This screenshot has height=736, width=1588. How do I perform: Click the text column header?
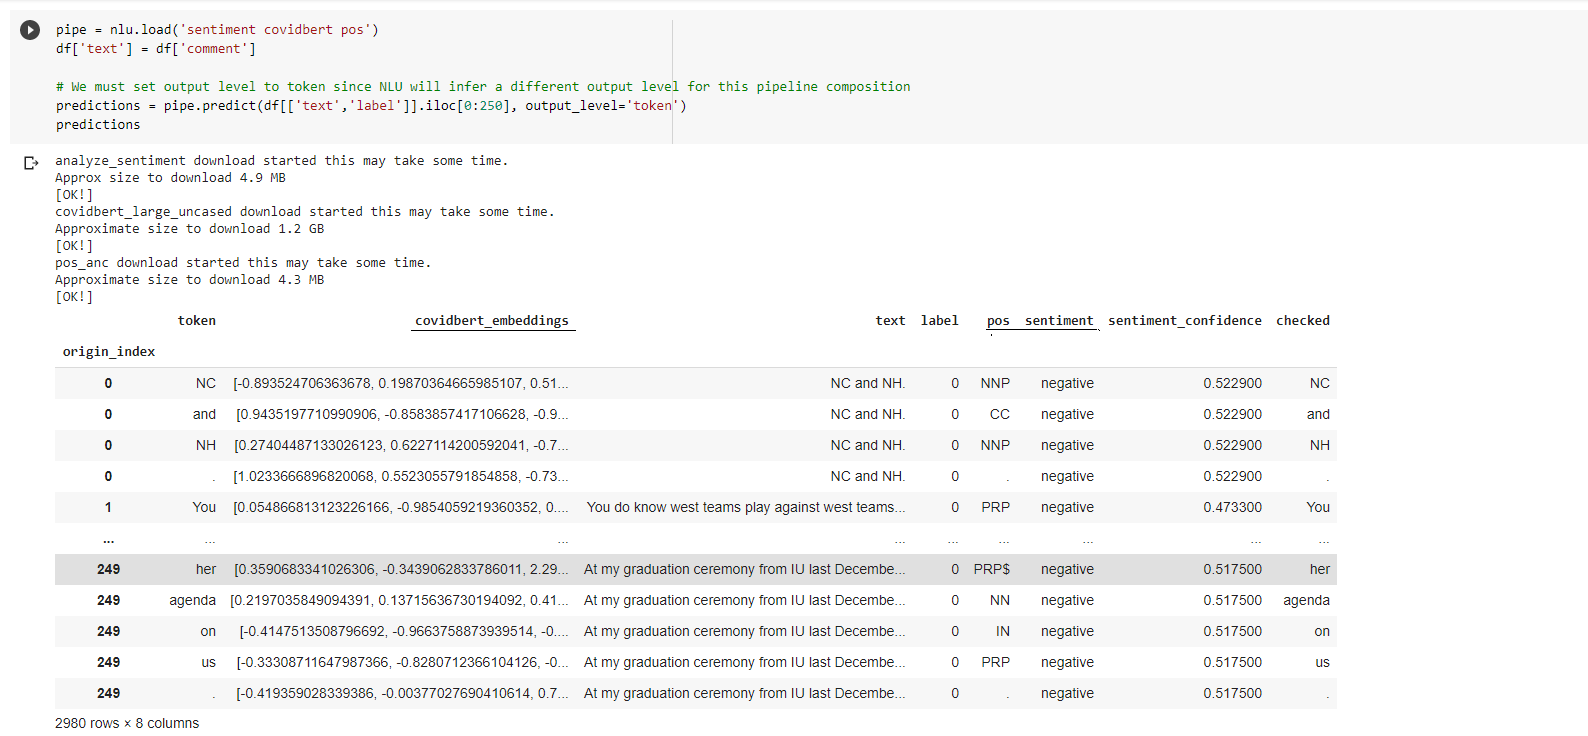[890, 321]
